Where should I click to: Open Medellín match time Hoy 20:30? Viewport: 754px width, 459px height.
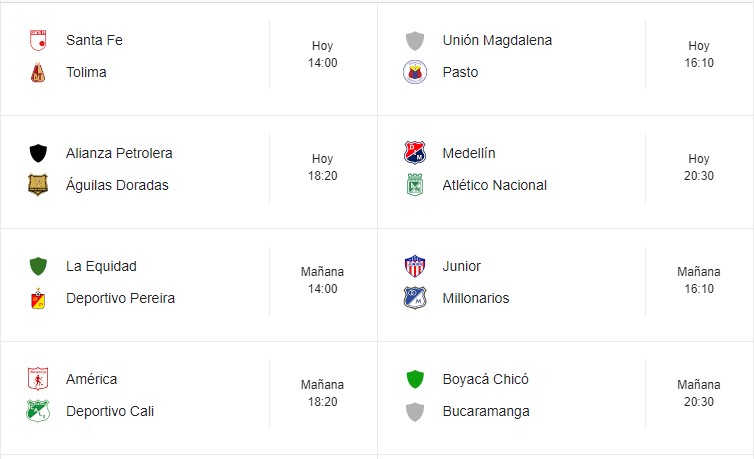pyautogui.click(x=699, y=168)
